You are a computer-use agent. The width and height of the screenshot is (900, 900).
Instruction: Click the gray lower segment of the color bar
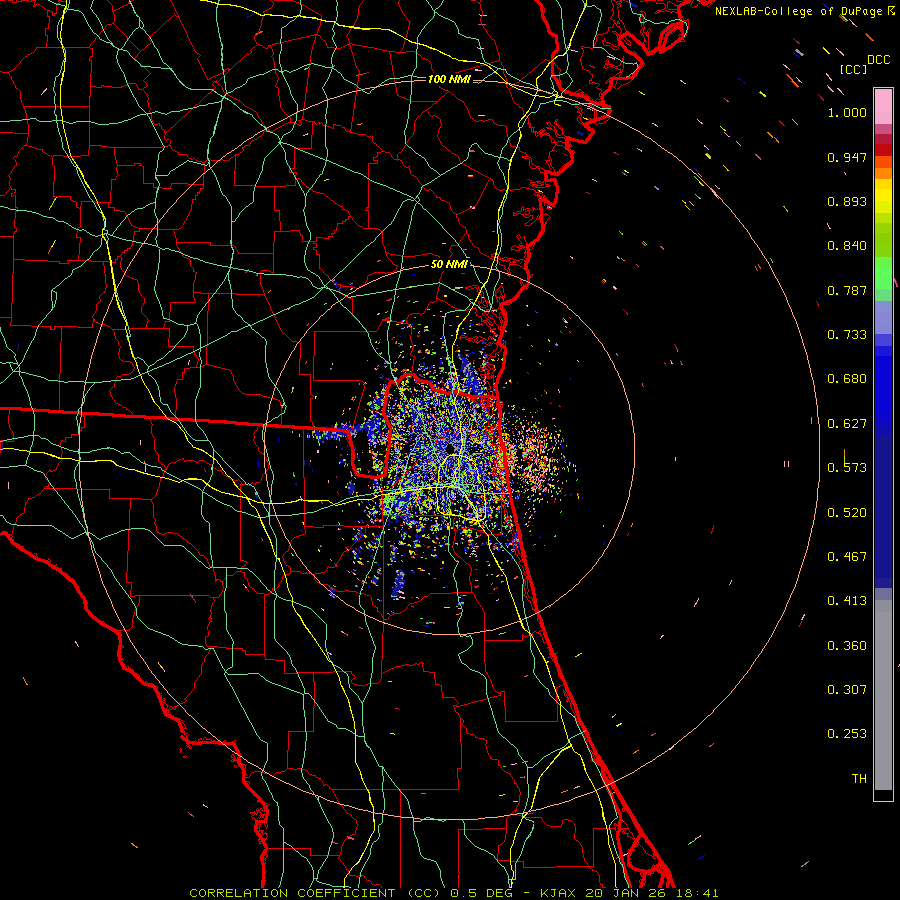pos(883,695)
